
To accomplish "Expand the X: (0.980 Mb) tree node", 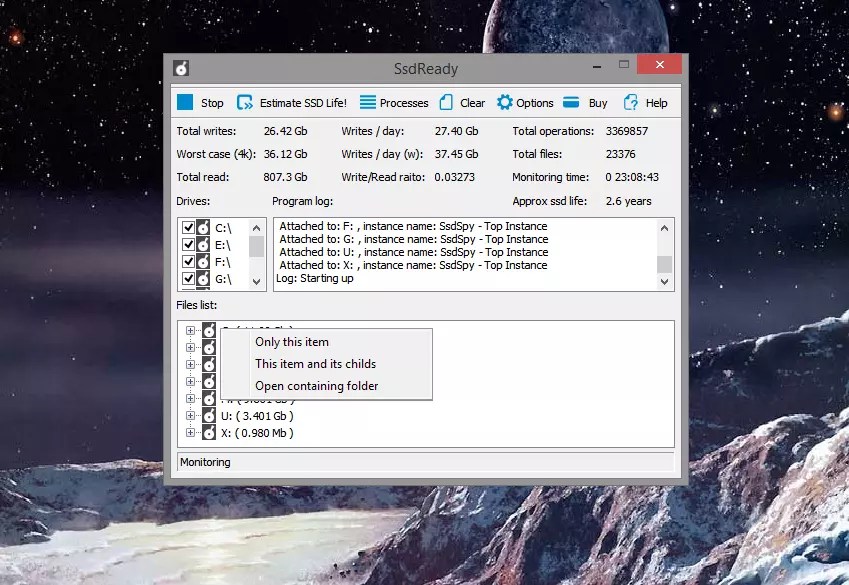I will 190,432.
